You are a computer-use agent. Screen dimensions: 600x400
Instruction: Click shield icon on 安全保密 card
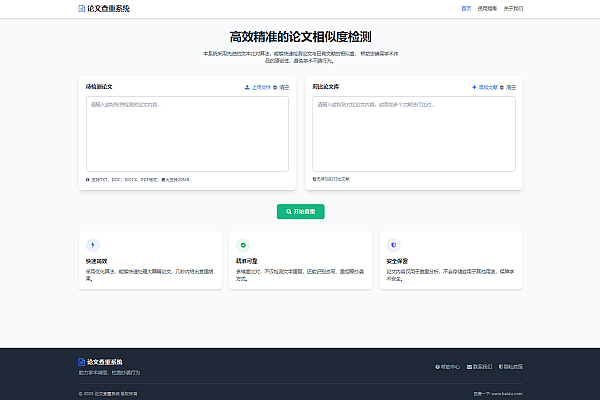click(x=393, y=245)
